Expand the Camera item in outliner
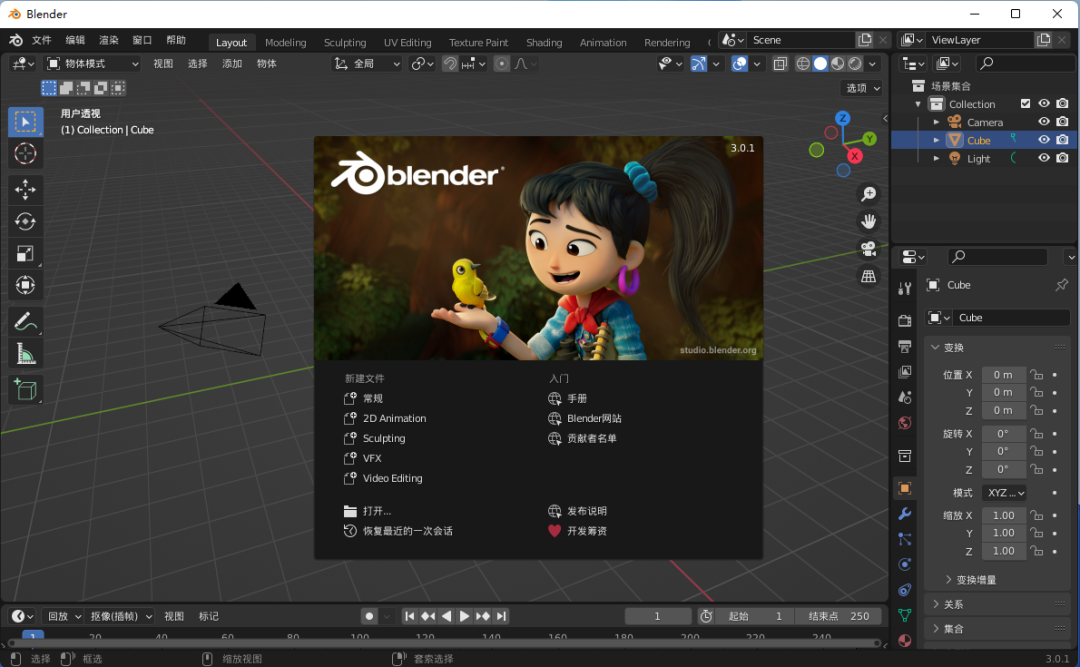 [936, 122]
